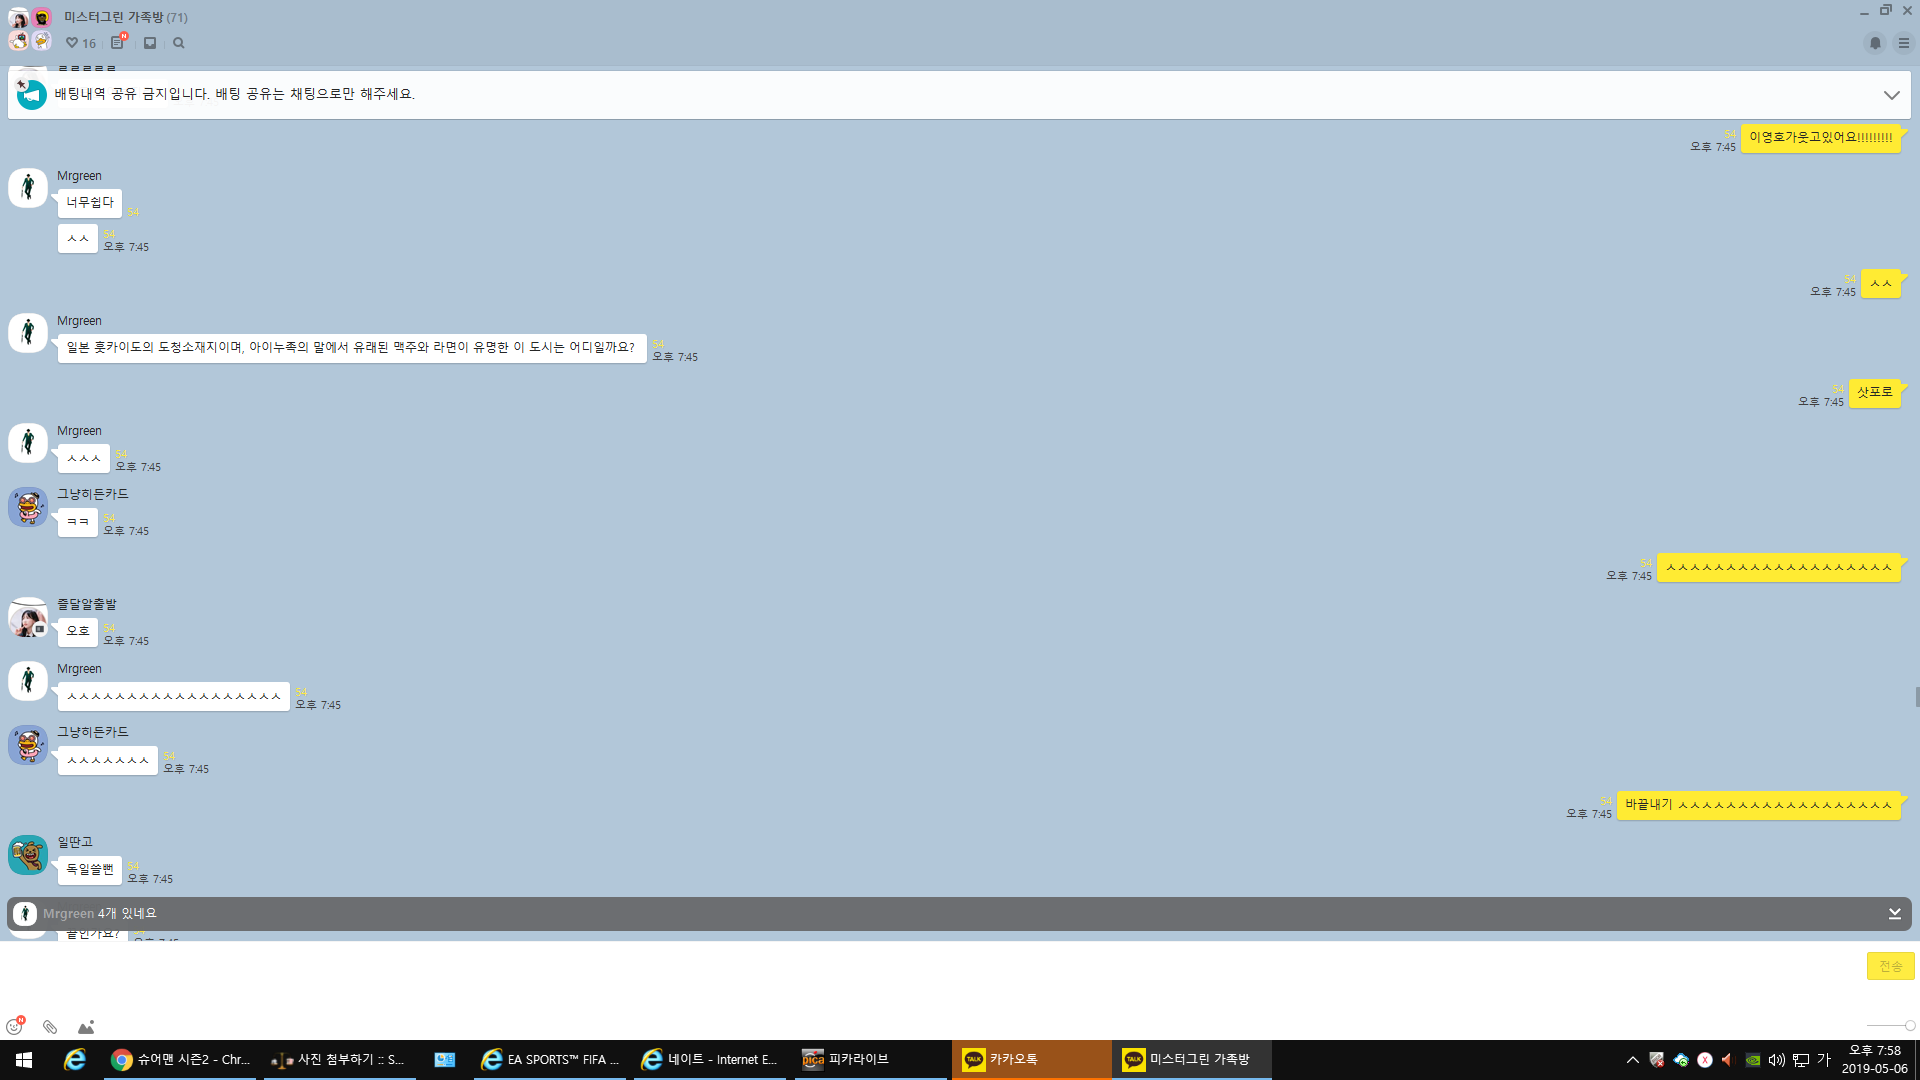Screen dimensions: 1920x1080
Task: Toggle the system volume speaker icon
Action: pyautogui.click(x=1776, y=1060)
